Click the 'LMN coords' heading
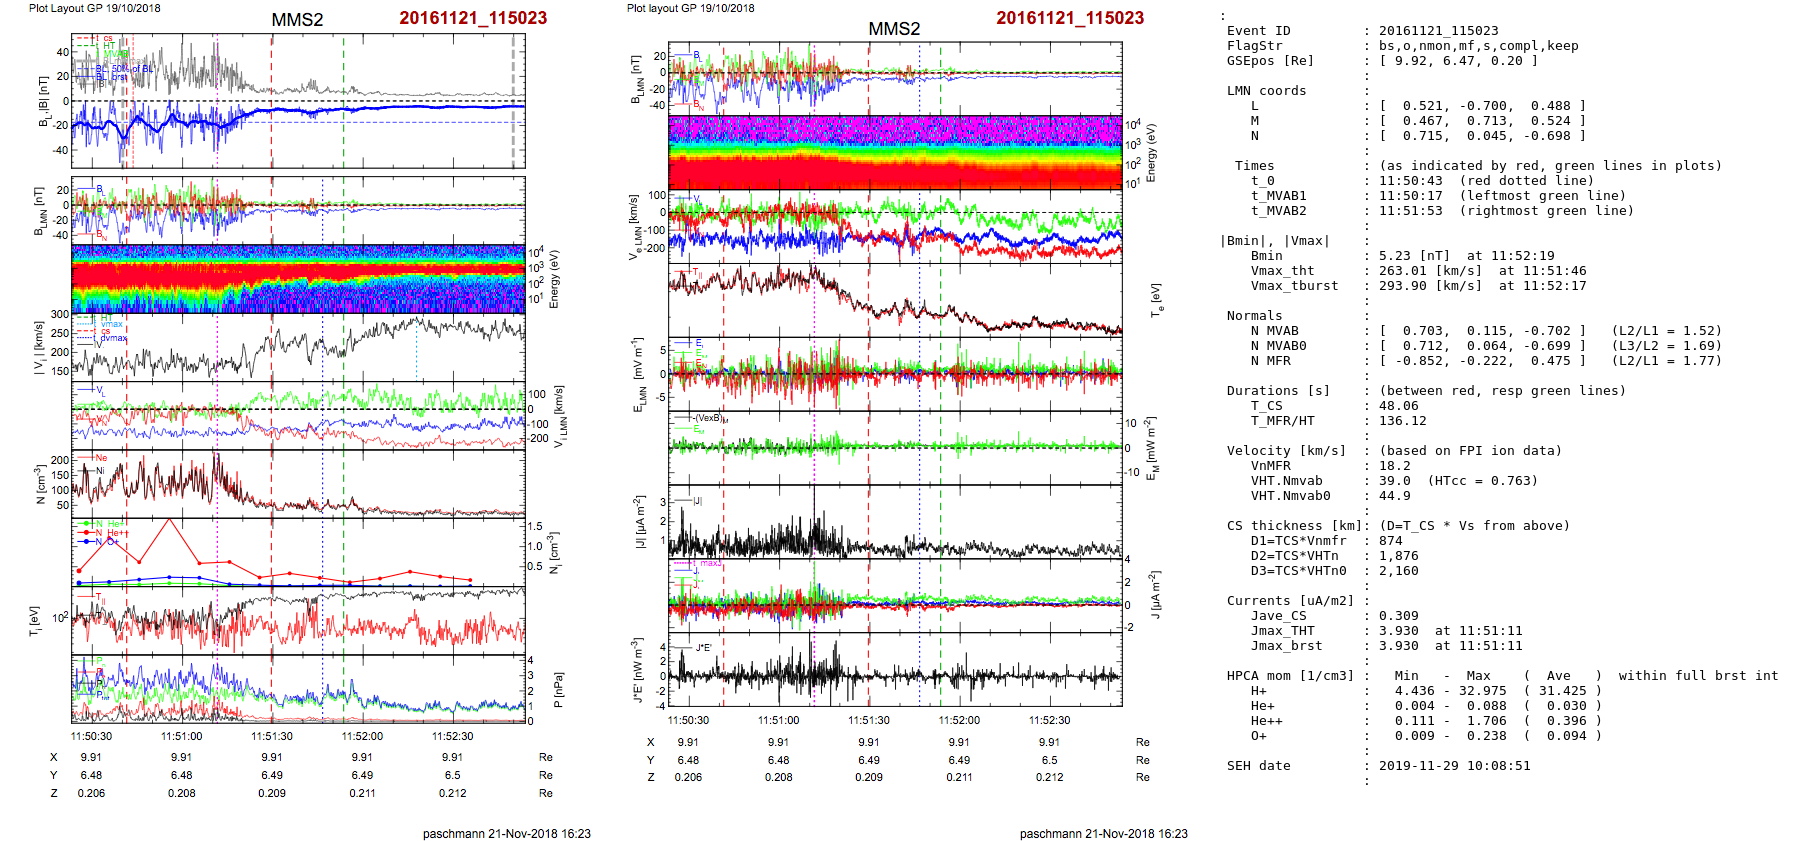Screen dimensions: 1804x841 1266,91
